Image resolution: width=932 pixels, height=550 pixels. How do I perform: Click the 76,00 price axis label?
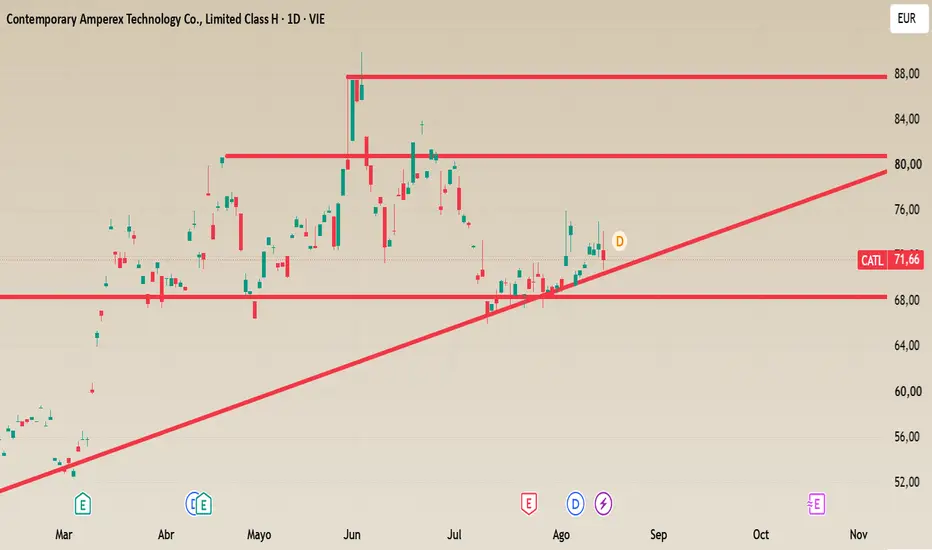pyautogui.click(x=907, y=210)
